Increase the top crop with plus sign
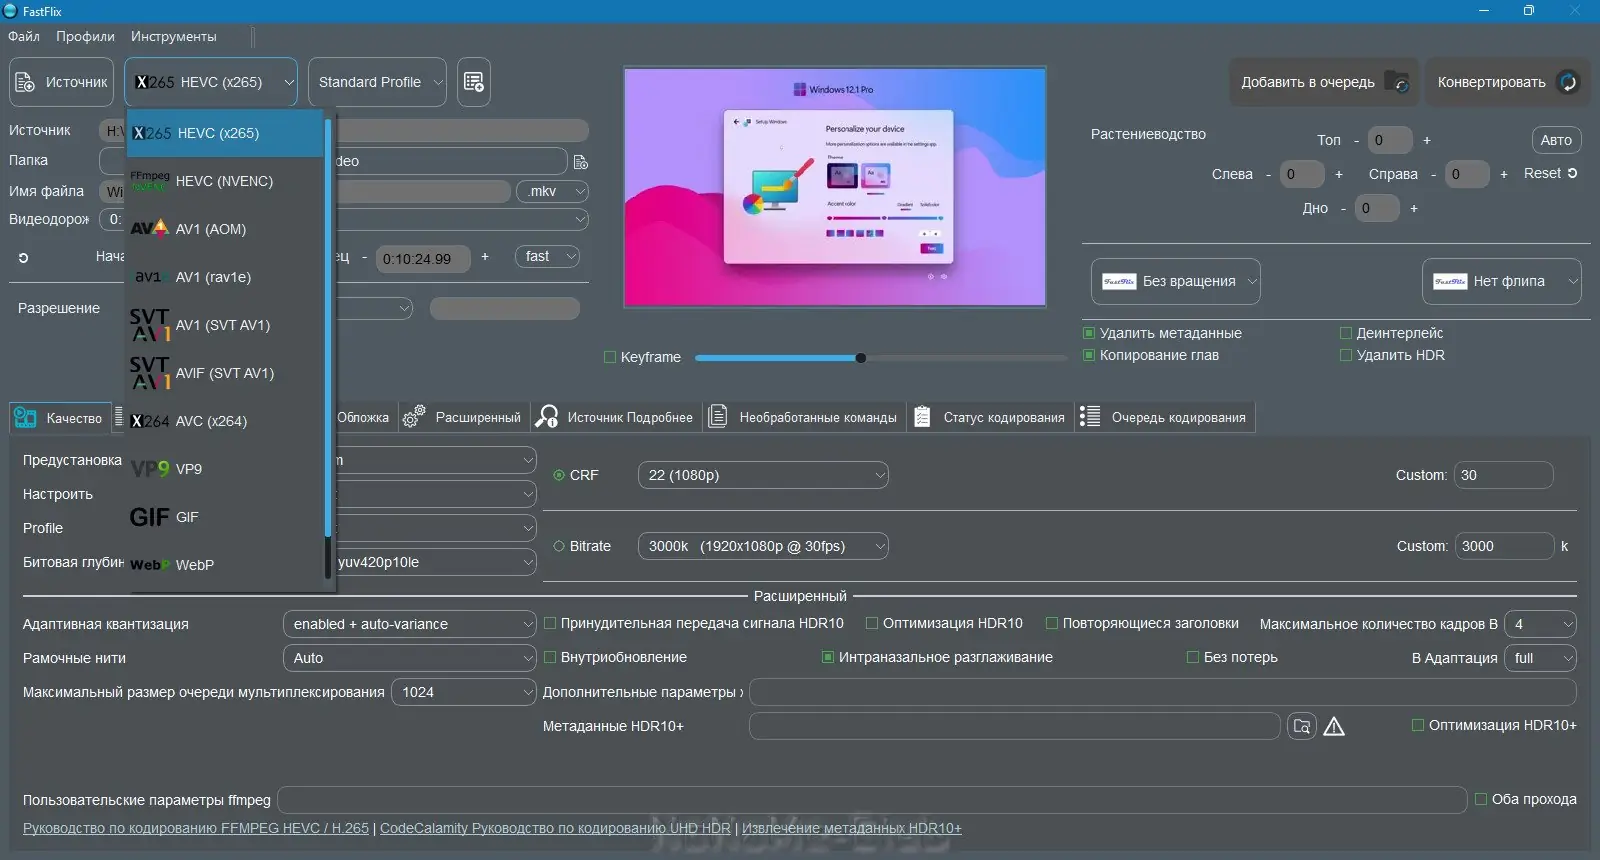 (1427, 141)
